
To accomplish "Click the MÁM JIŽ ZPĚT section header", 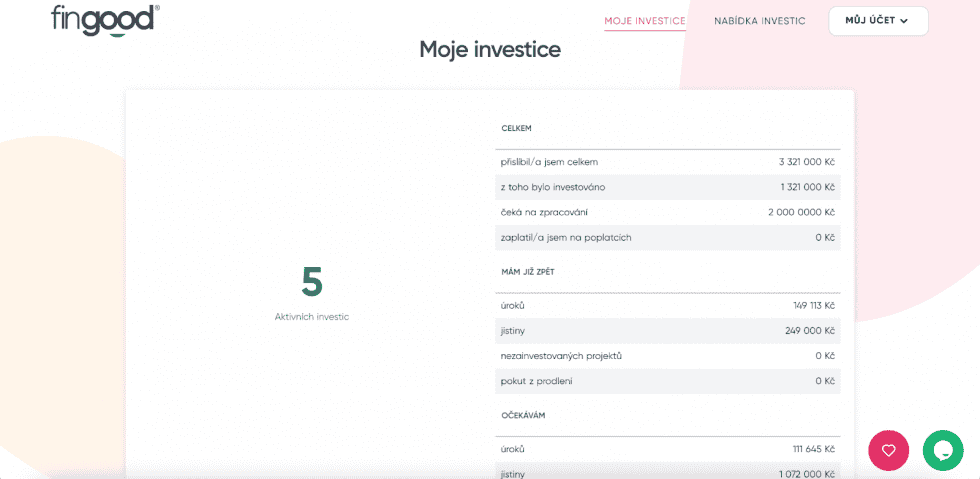I will 530,271.
